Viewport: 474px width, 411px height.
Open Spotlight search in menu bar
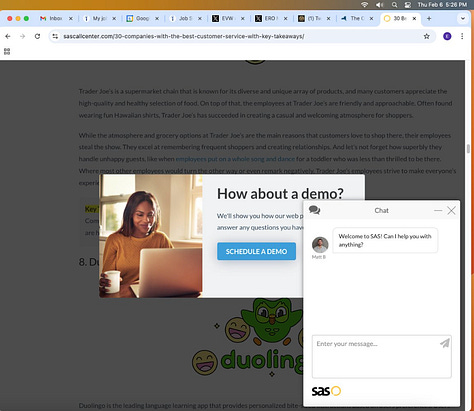[394, 5]
